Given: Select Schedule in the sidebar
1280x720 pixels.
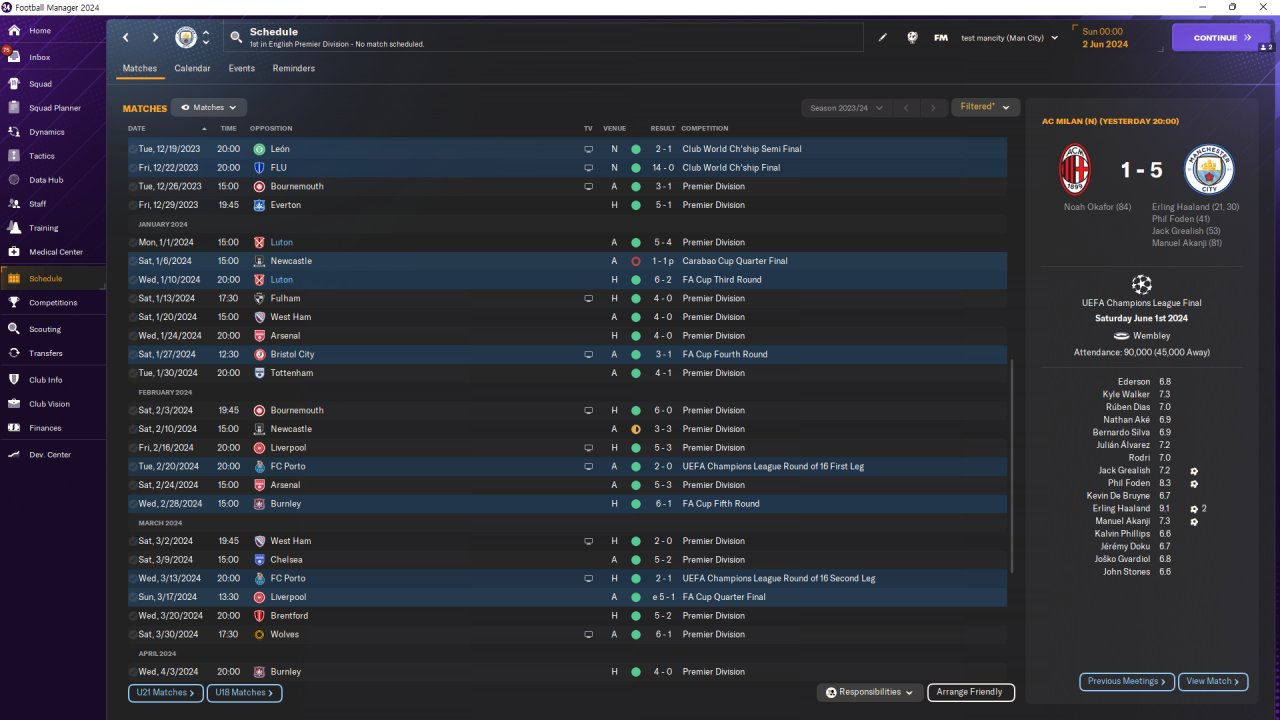Looking at the screenshot, I should pos(53,279).
